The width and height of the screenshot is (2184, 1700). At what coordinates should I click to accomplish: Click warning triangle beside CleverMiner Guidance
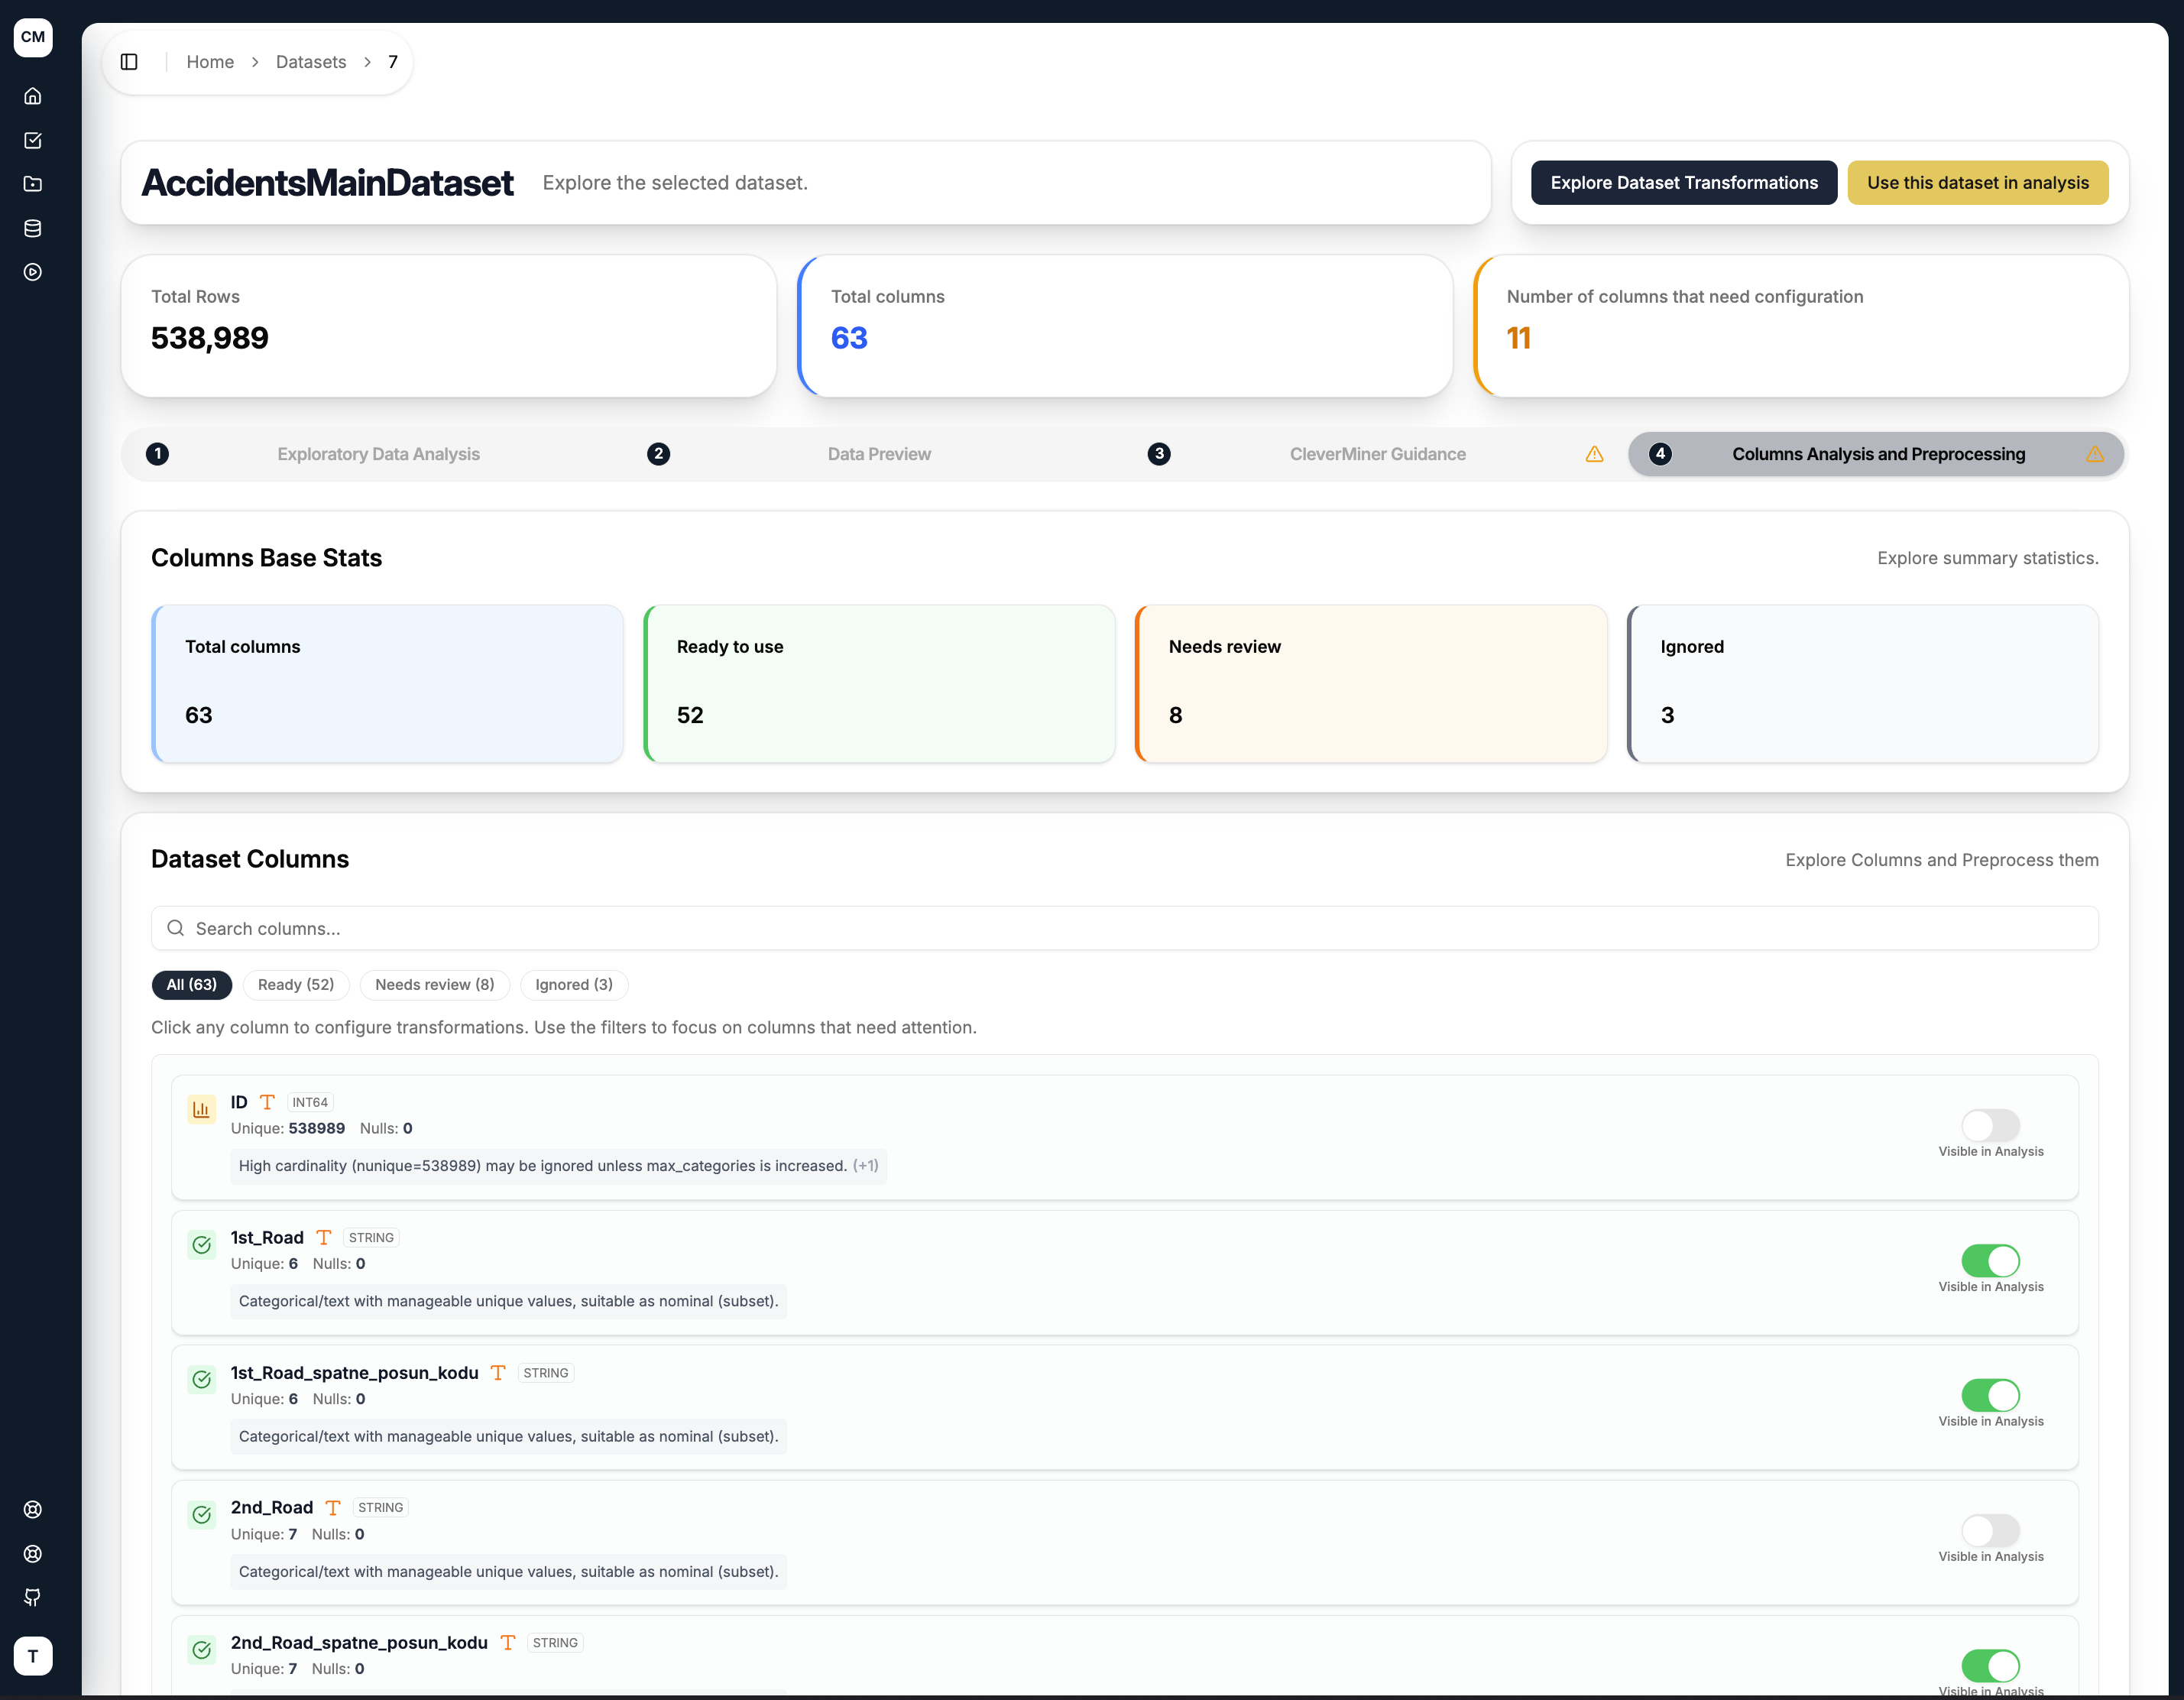(x=1594, y=454)
